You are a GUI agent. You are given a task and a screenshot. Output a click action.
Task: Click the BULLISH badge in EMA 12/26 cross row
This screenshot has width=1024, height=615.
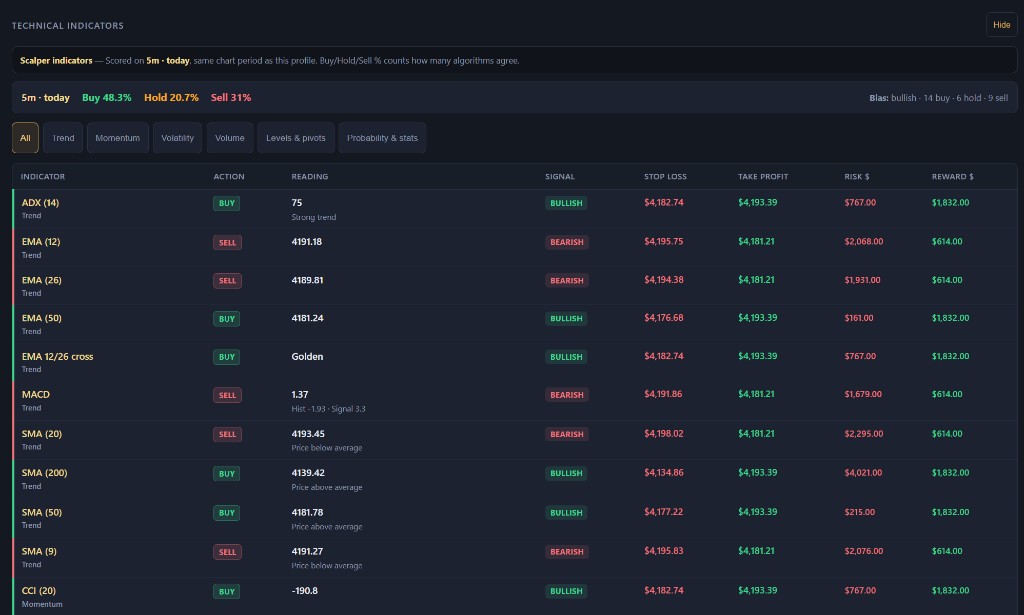click(566, 357)
